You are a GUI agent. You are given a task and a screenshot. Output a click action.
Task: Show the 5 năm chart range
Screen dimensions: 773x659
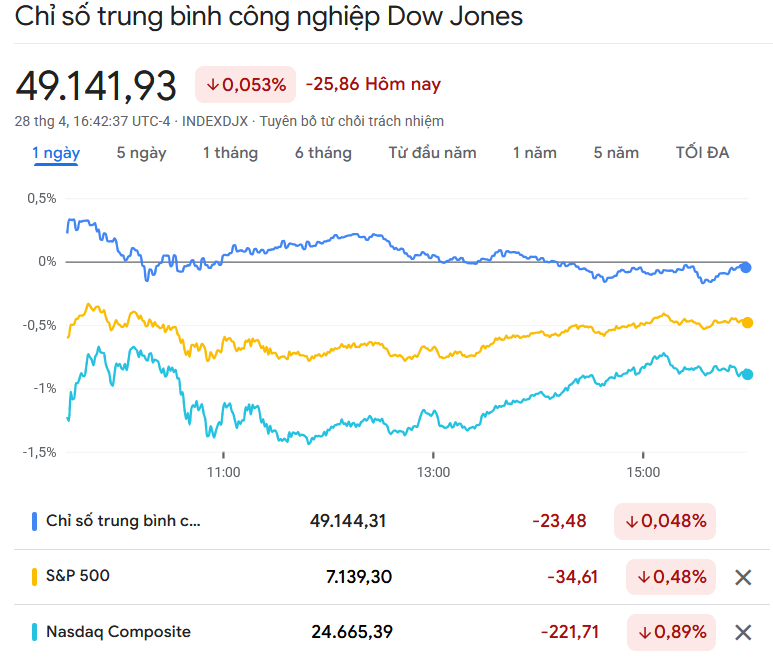click(x=615, y=153)
